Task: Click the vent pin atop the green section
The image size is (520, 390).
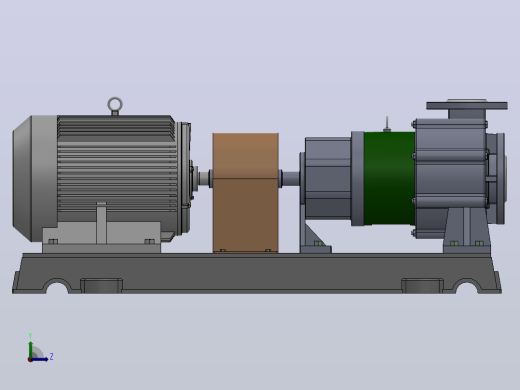Action: click(x=387, y=124)
